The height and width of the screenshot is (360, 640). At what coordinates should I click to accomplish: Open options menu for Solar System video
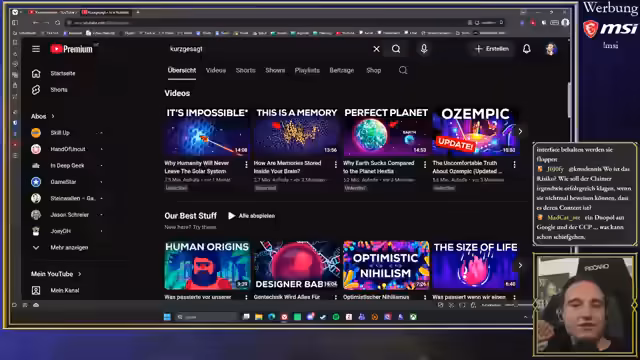click(x=246, y=164)
